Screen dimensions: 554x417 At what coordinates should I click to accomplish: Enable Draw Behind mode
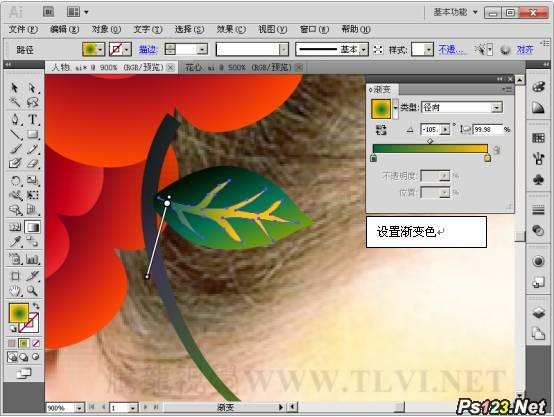[24, 357]
